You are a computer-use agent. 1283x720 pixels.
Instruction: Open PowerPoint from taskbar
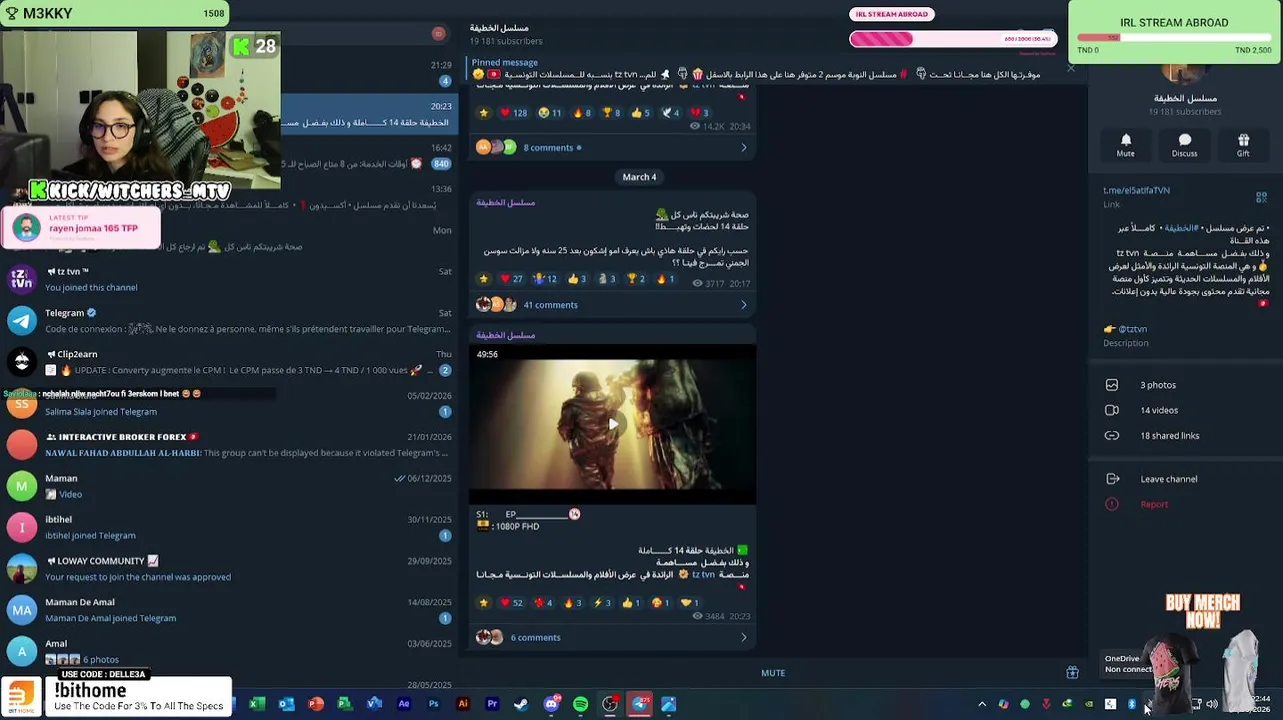coord(316,704)
